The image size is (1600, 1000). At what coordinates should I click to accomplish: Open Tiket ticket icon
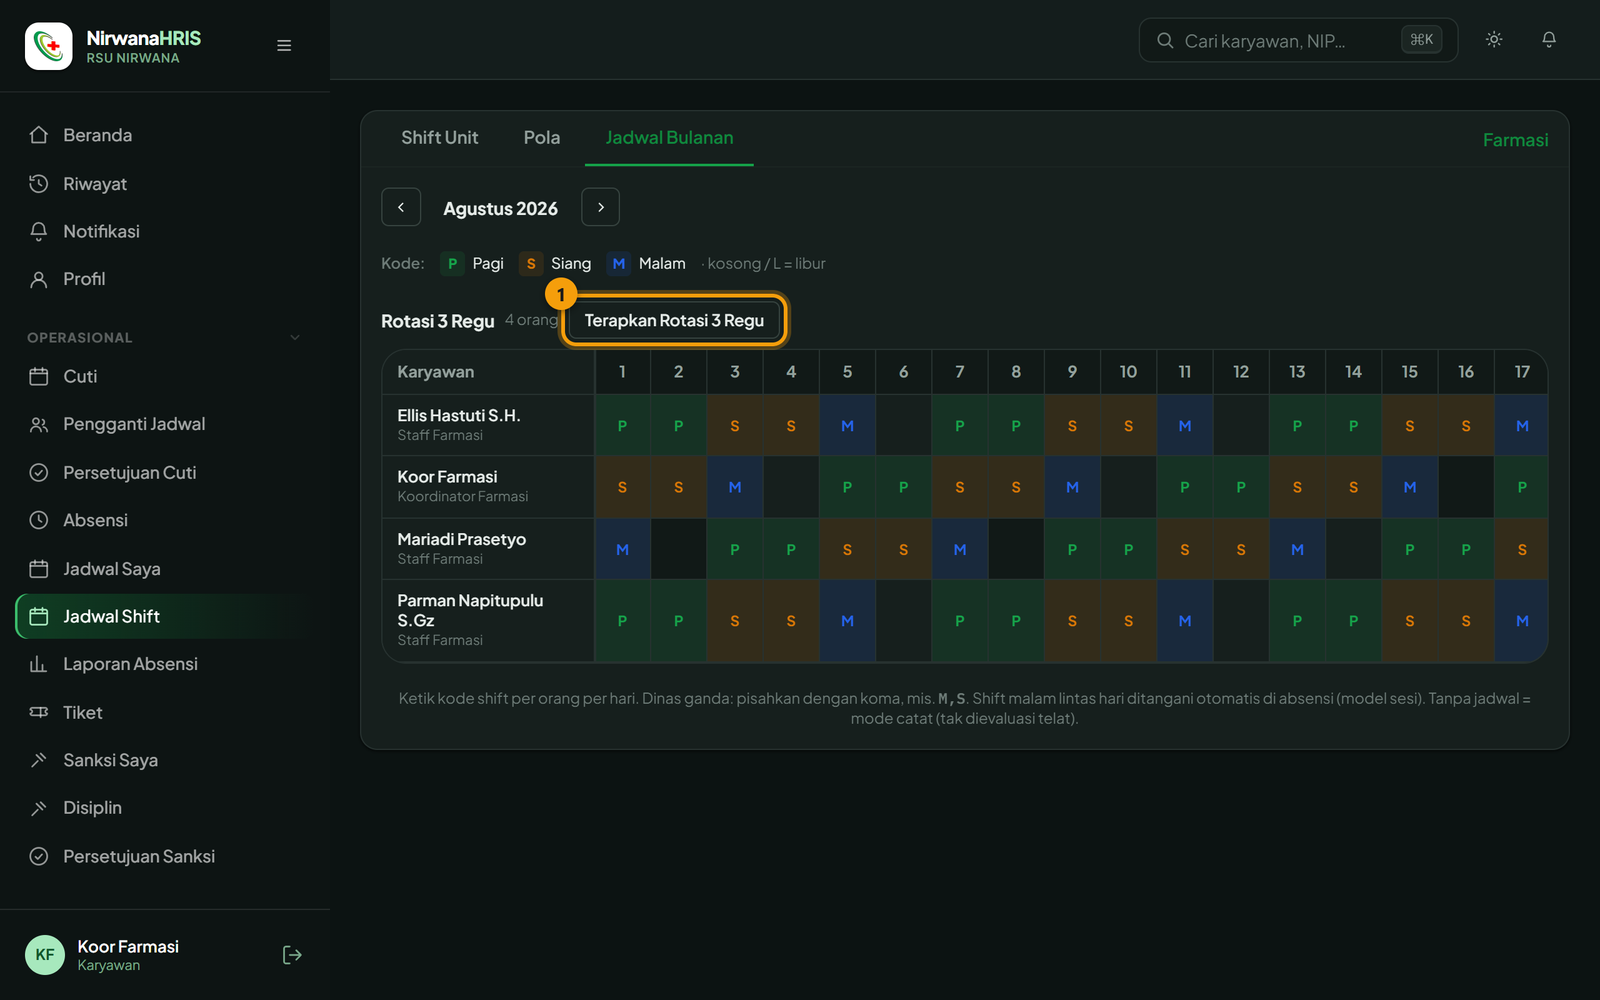[39, 712]
